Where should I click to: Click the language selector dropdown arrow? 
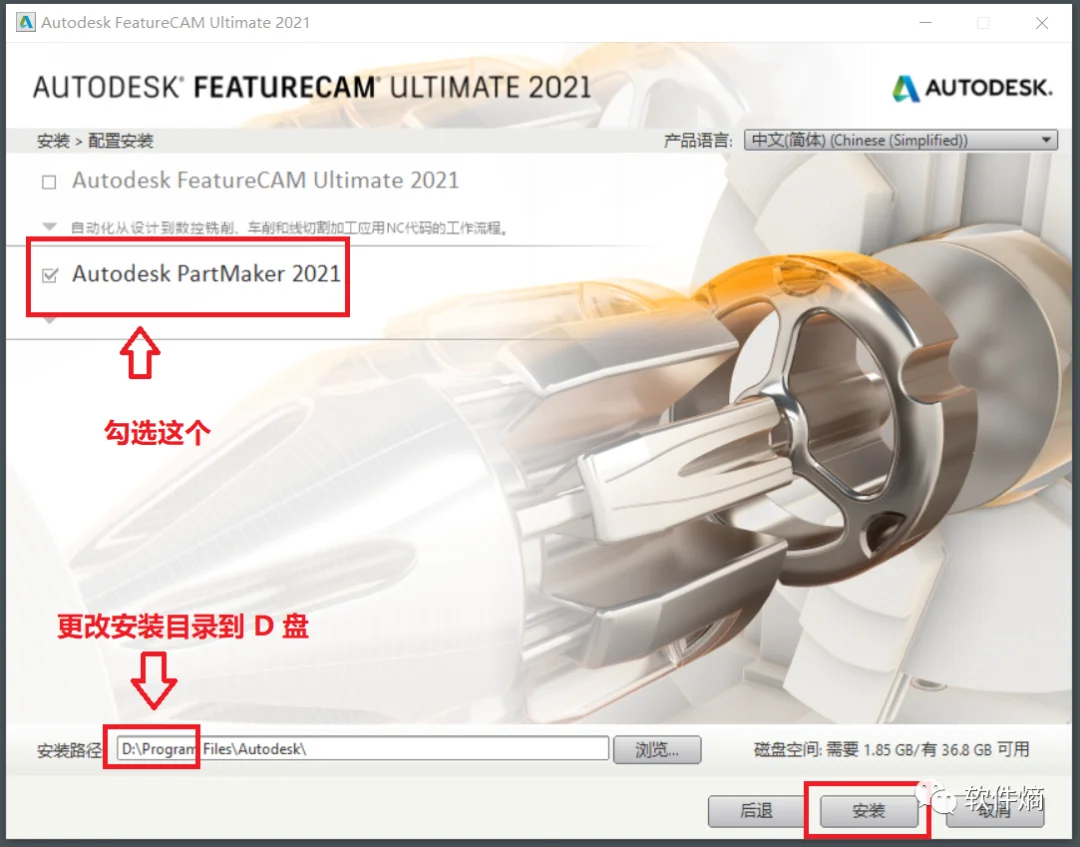click(x=1044, y=140)
